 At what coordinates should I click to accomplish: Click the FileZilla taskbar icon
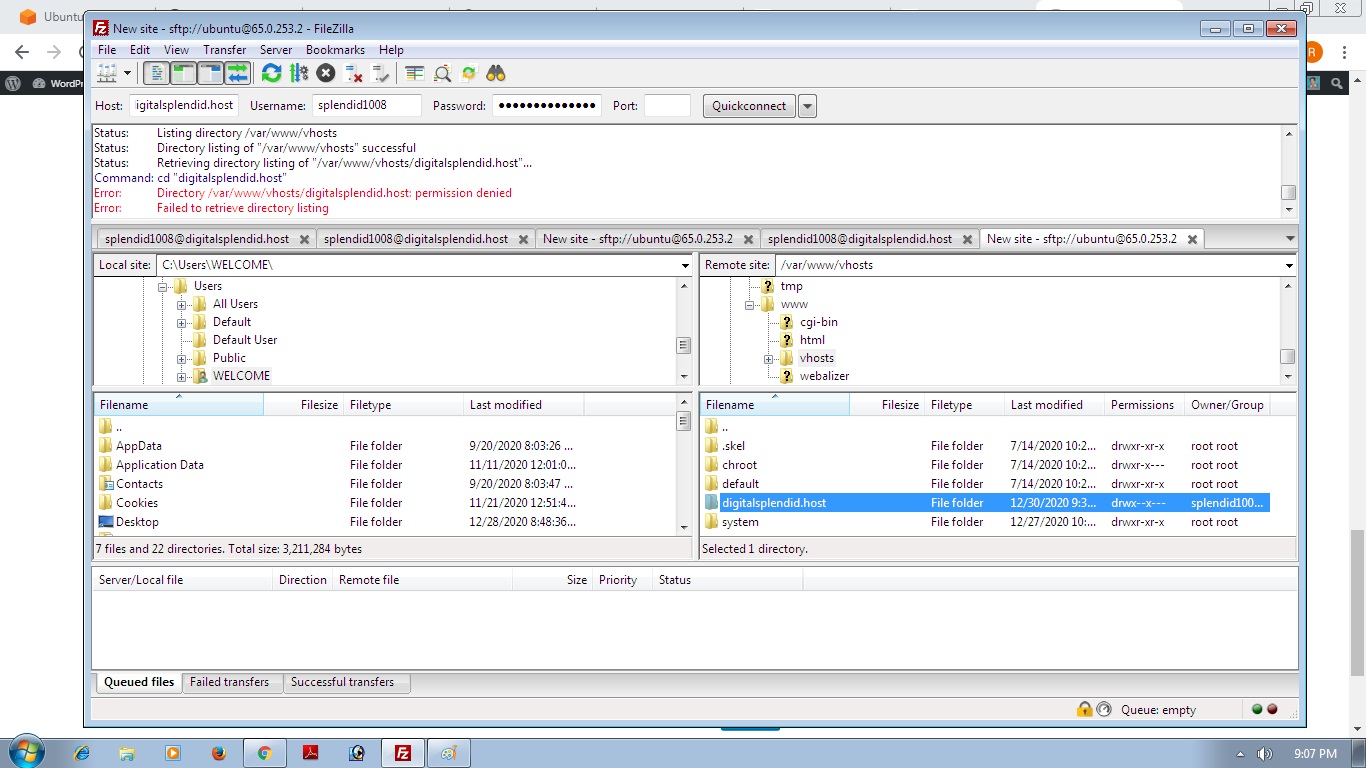click(x=403, y=753)
